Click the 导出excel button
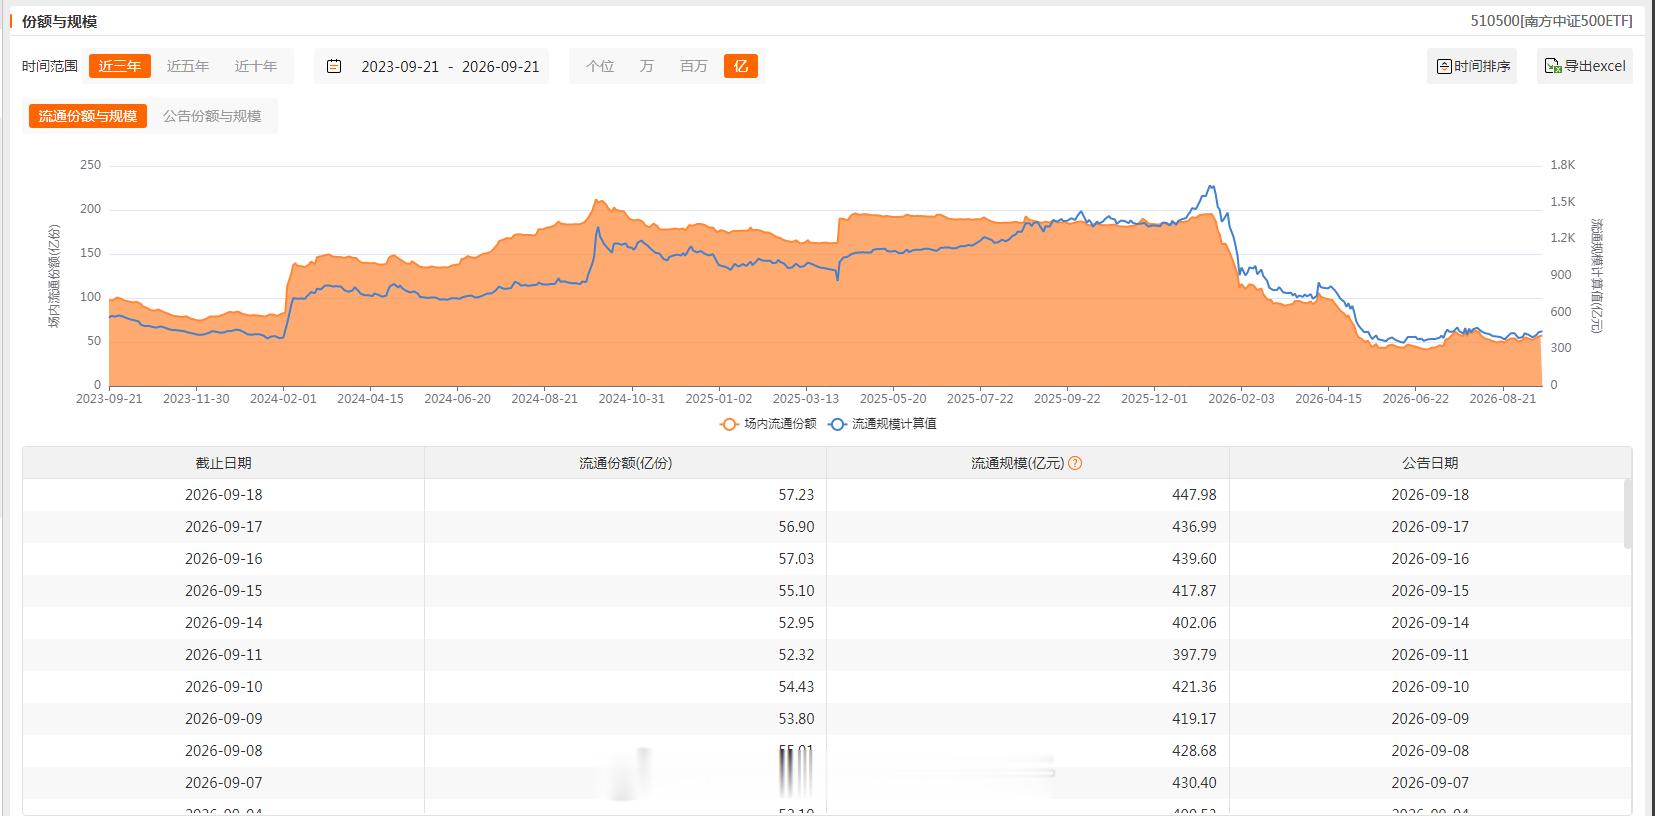Screen dimensions: 1655x816 [1585, 66]
